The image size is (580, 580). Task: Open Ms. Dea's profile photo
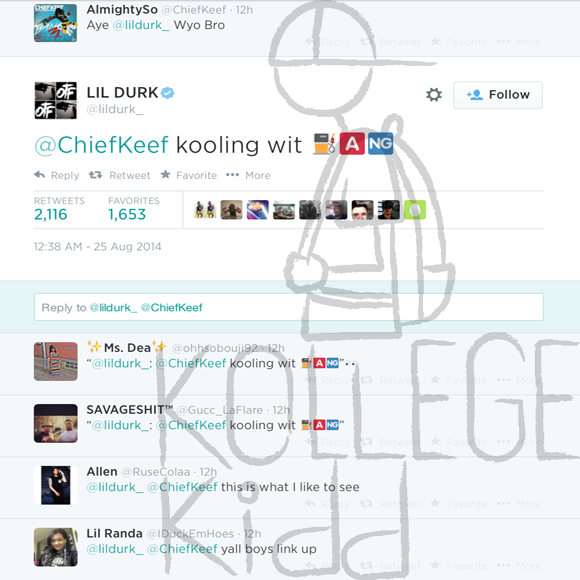coord(55,361)
